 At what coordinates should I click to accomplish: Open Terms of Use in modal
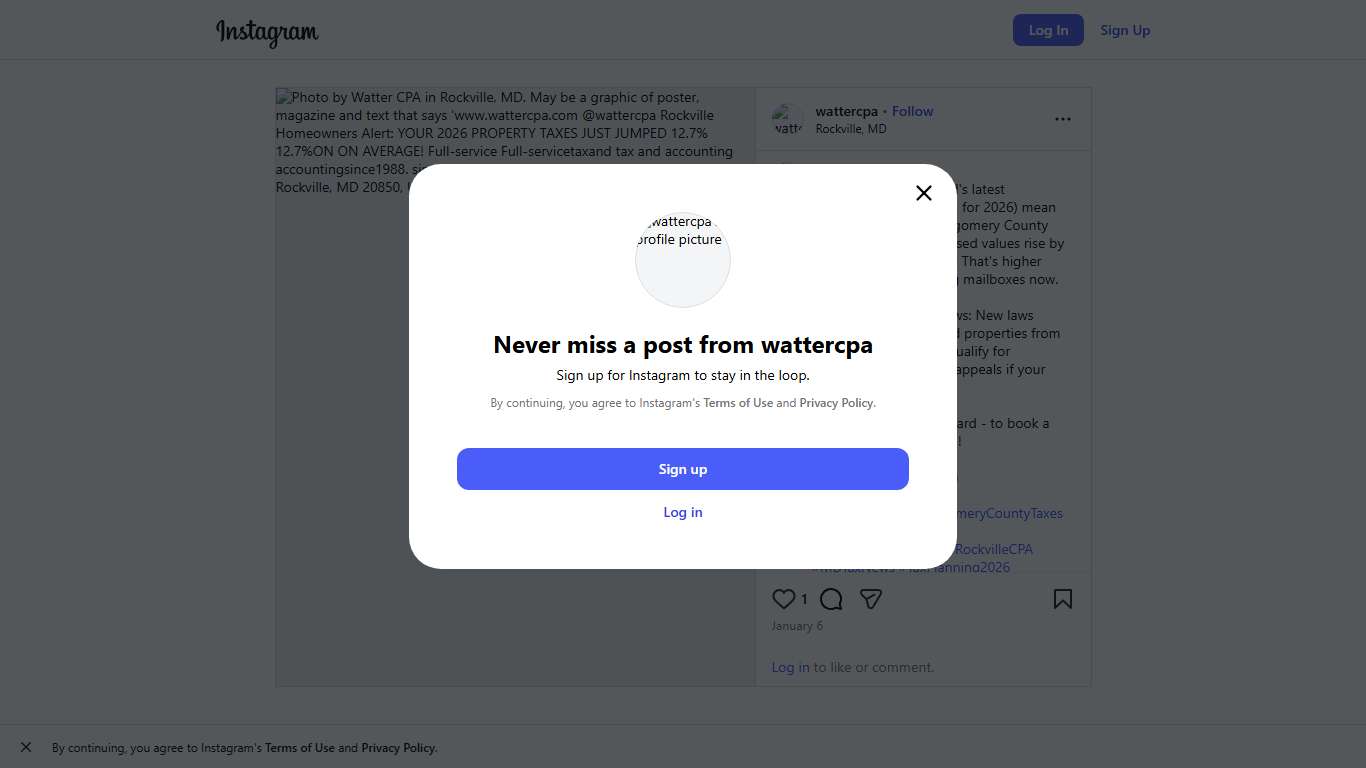(738, 403)
